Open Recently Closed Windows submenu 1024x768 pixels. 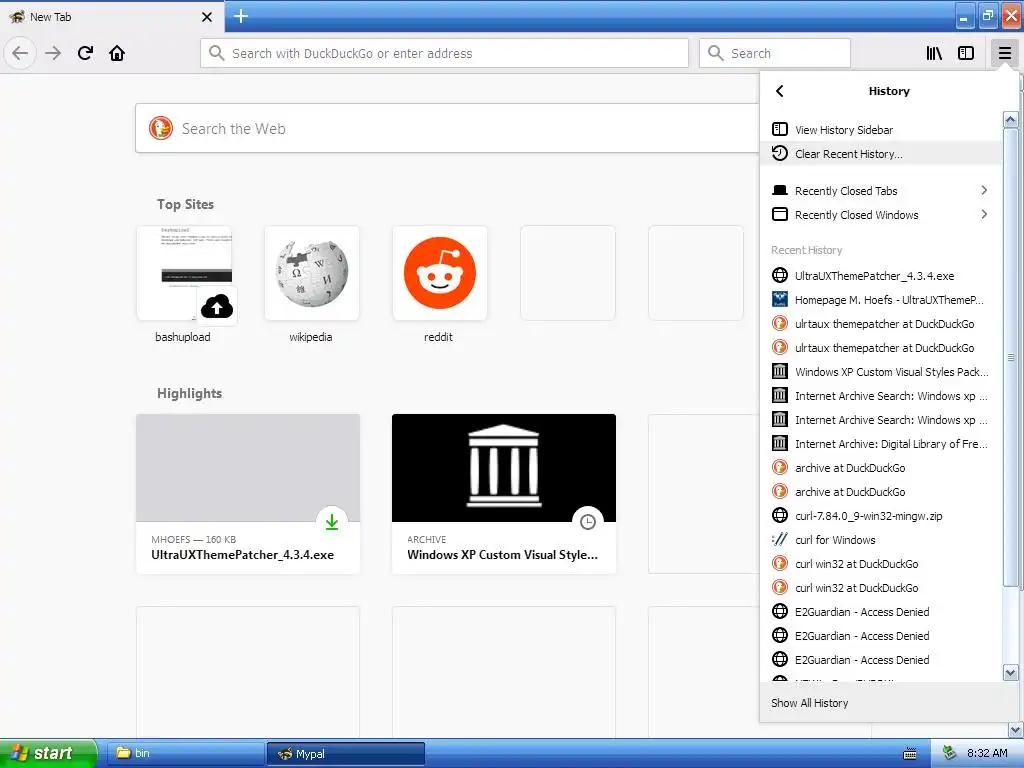(x=881, y=215)
